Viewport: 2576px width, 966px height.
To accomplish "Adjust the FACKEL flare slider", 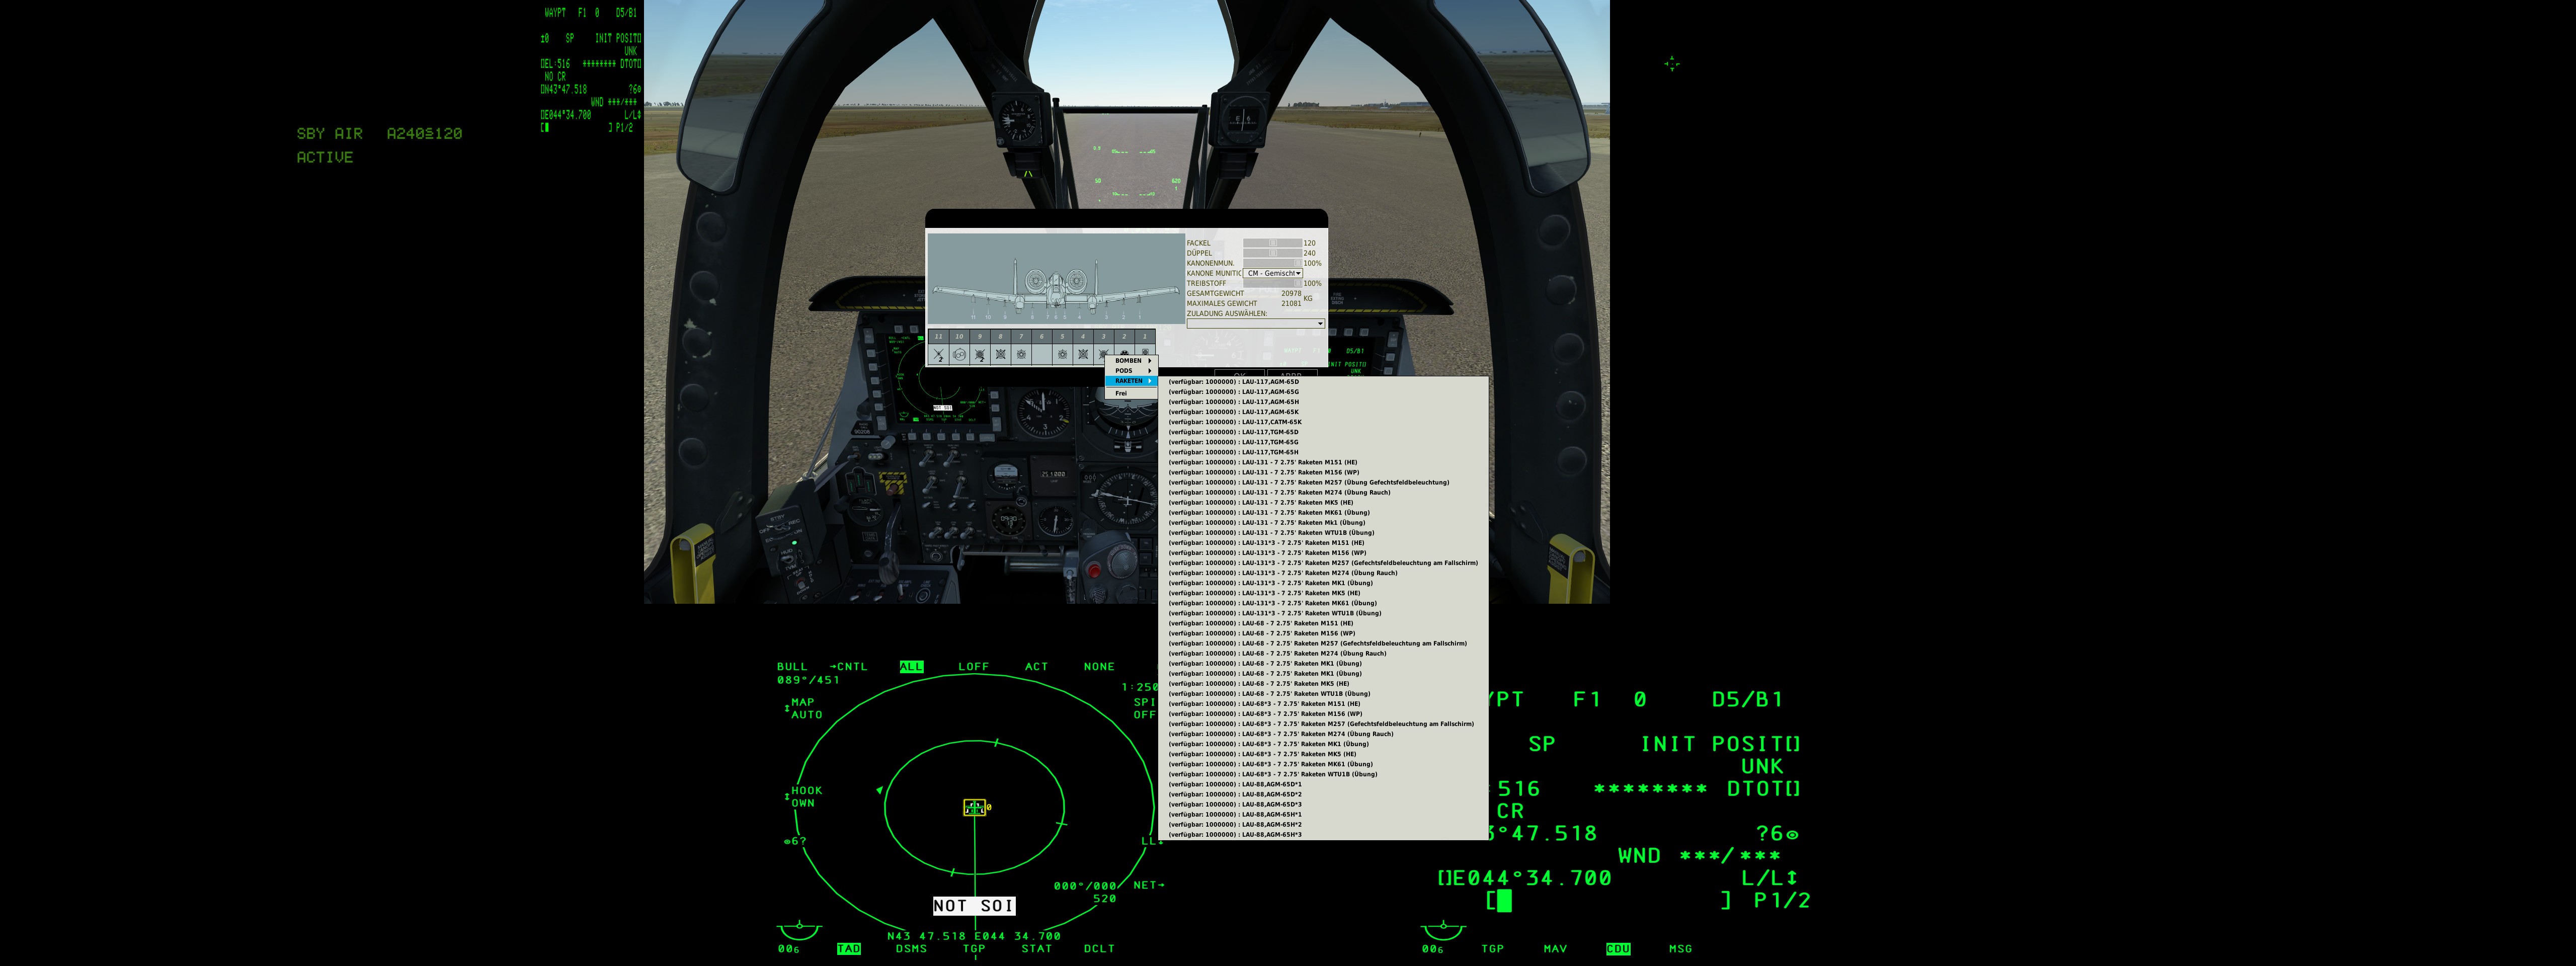I will click(x=1273, y=243).
